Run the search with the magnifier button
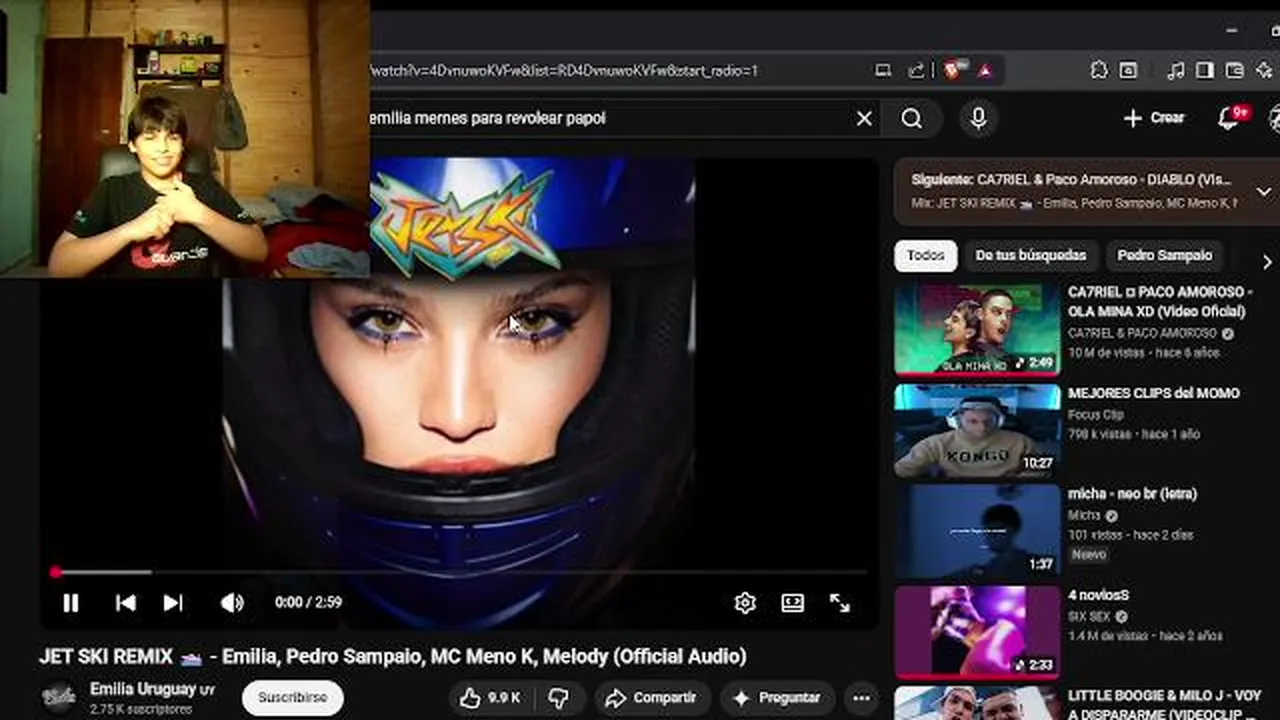This screenshot has height=720, width=1280. [912, 118]
